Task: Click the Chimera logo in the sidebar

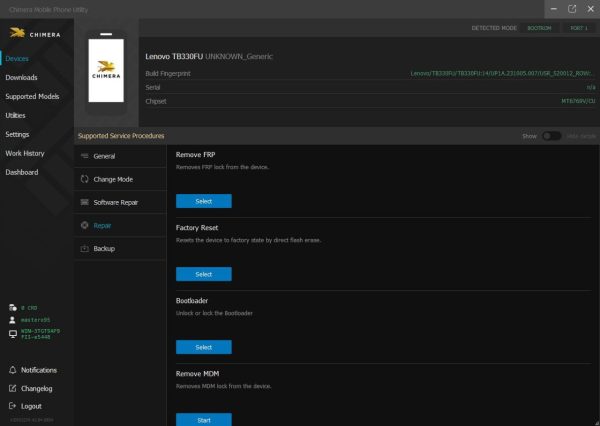Action: [35, 33]
